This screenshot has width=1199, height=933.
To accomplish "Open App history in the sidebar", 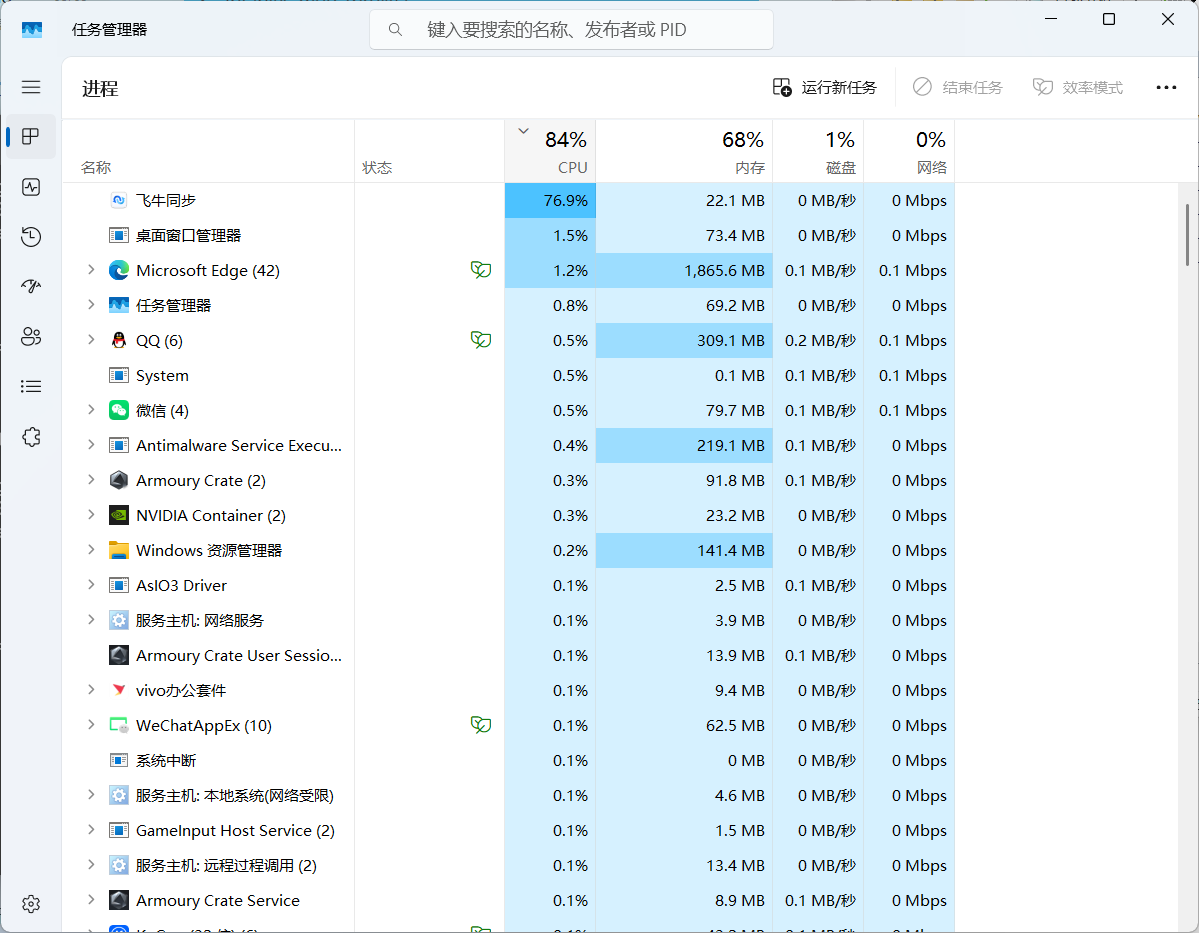I will coord(31,237).
